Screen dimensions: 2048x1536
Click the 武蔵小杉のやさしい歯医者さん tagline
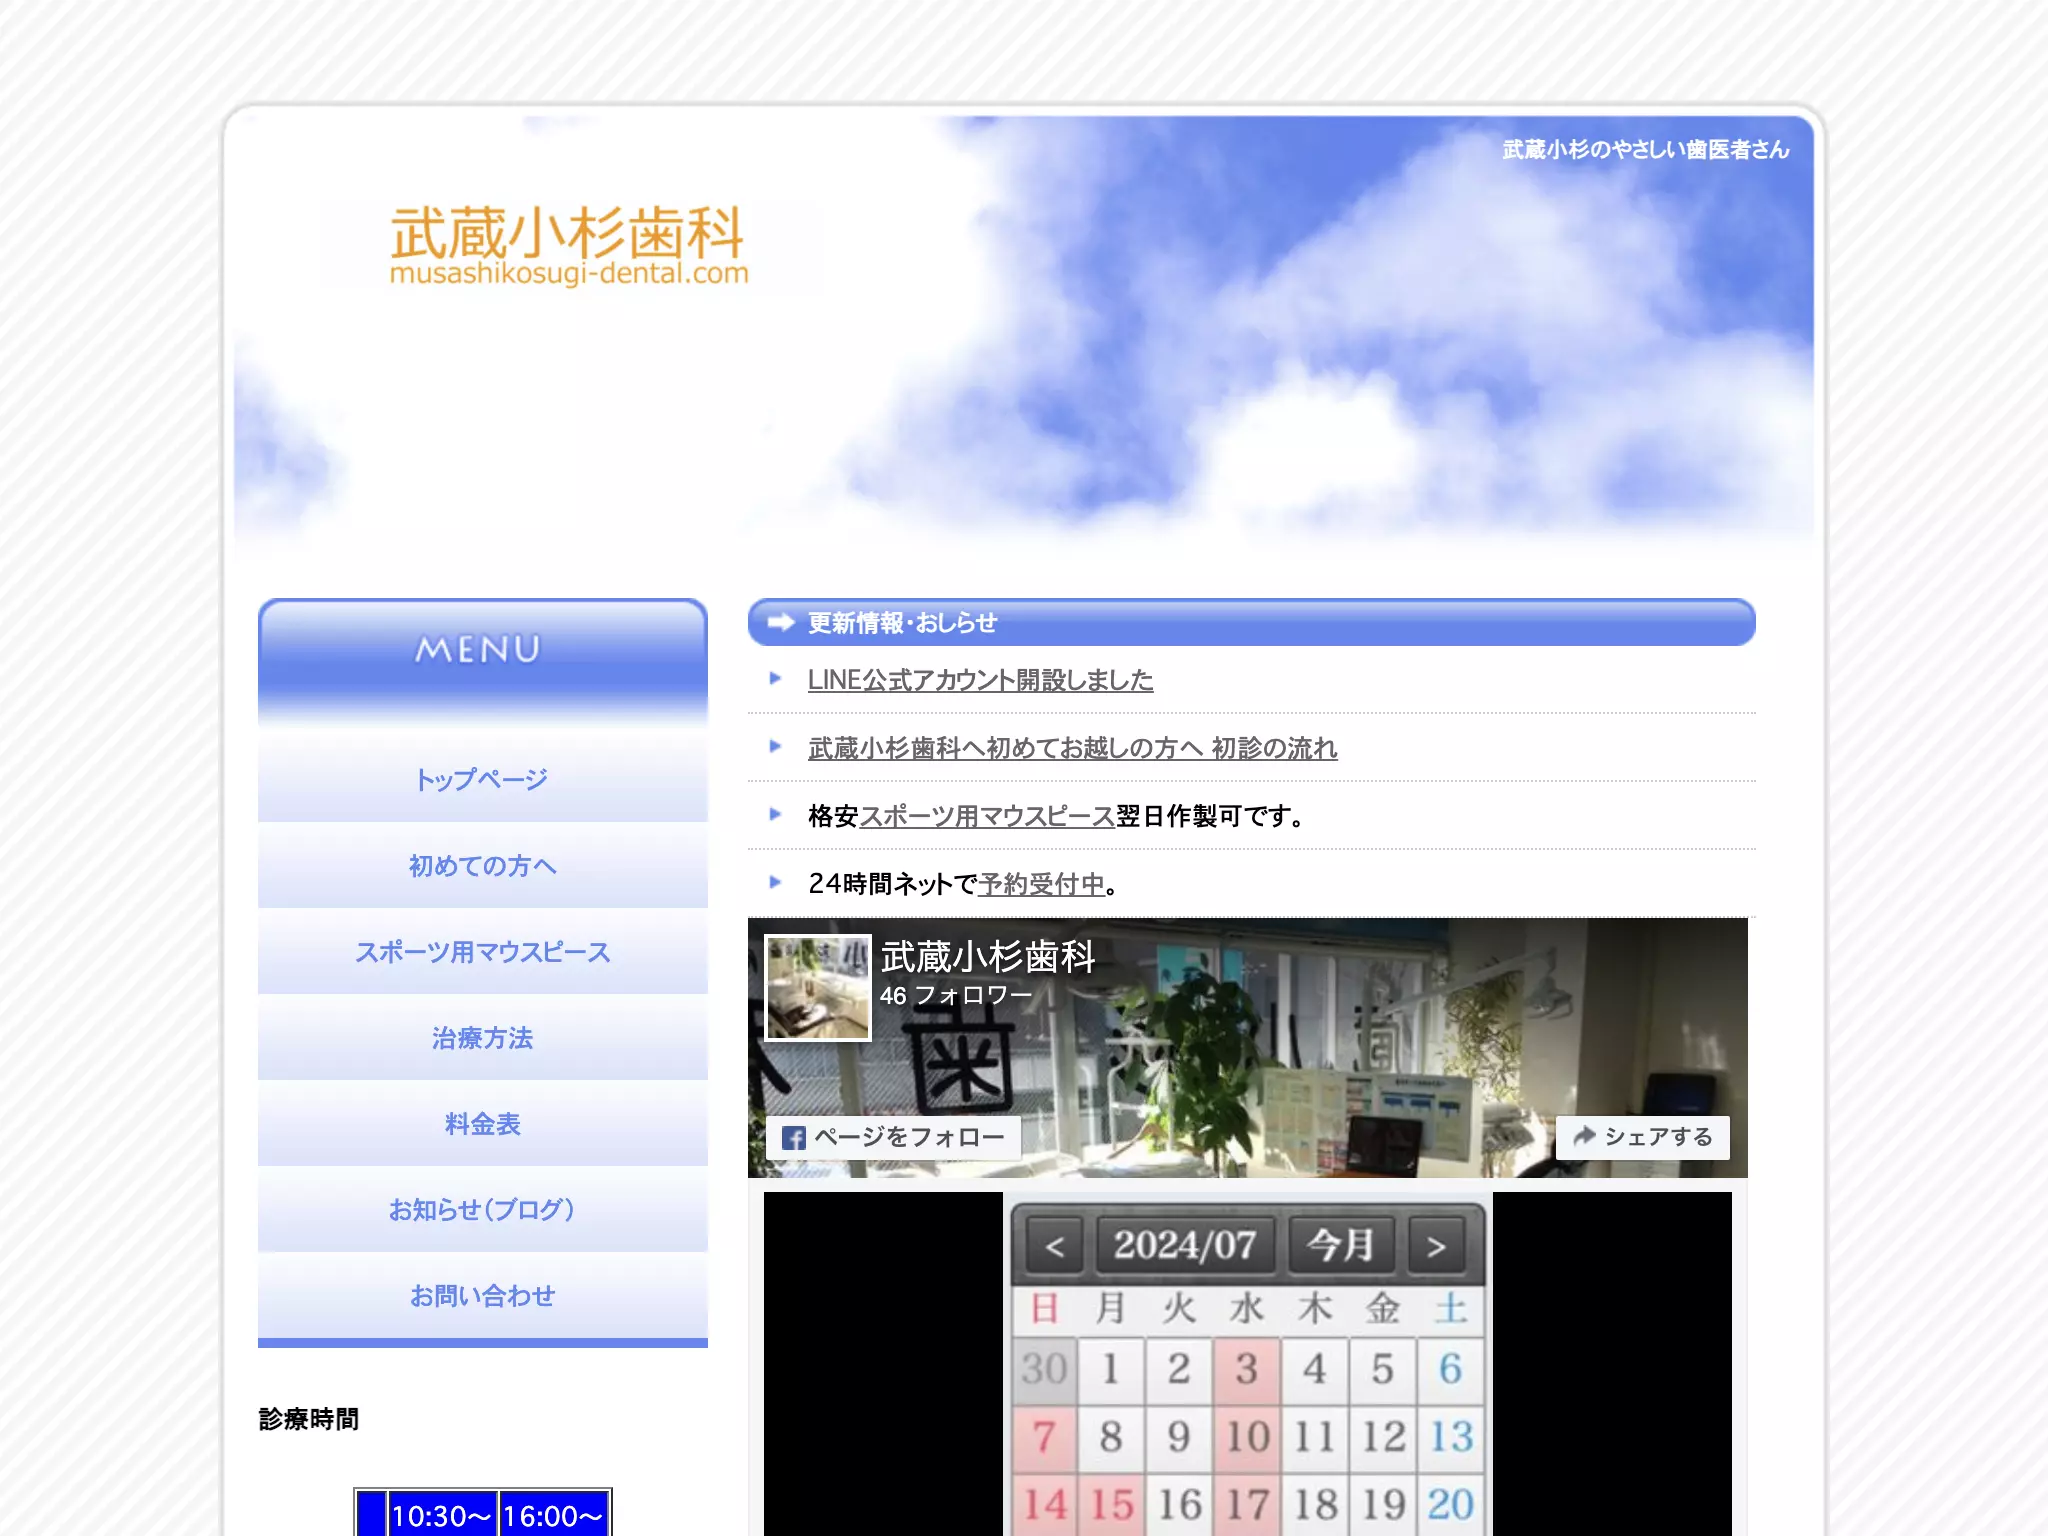pos(1645,150)
